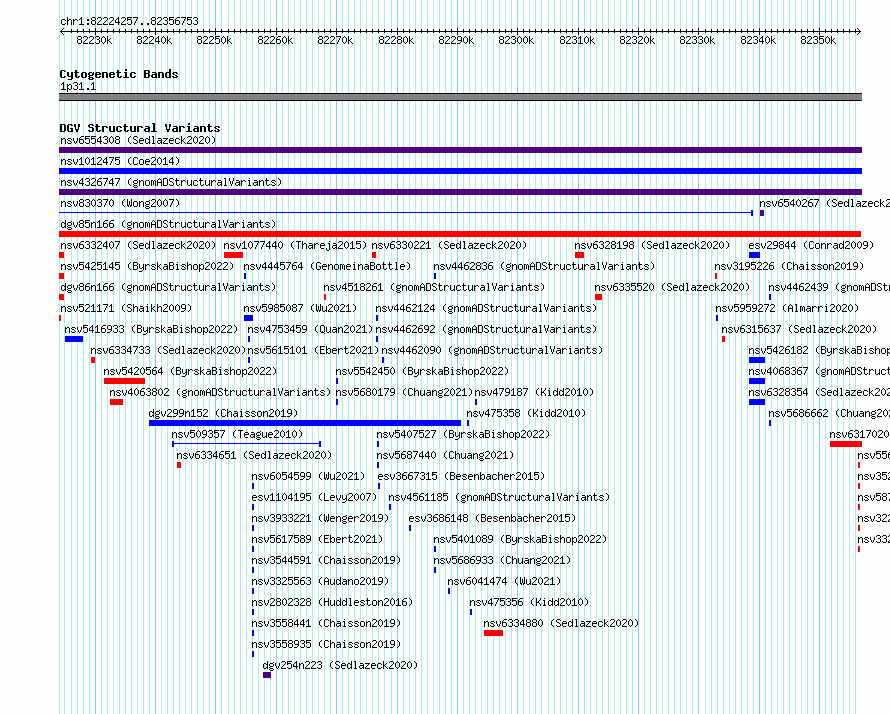The width and height of the screenshot is (890, 714).
Task: Click the nsv6554308 (Sedlazeck2020) variant label
Action: point(138,140)
